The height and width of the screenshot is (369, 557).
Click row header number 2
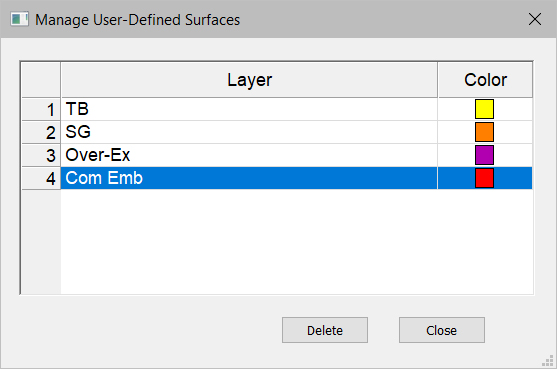pyautogui.click(x=41, y=132)
